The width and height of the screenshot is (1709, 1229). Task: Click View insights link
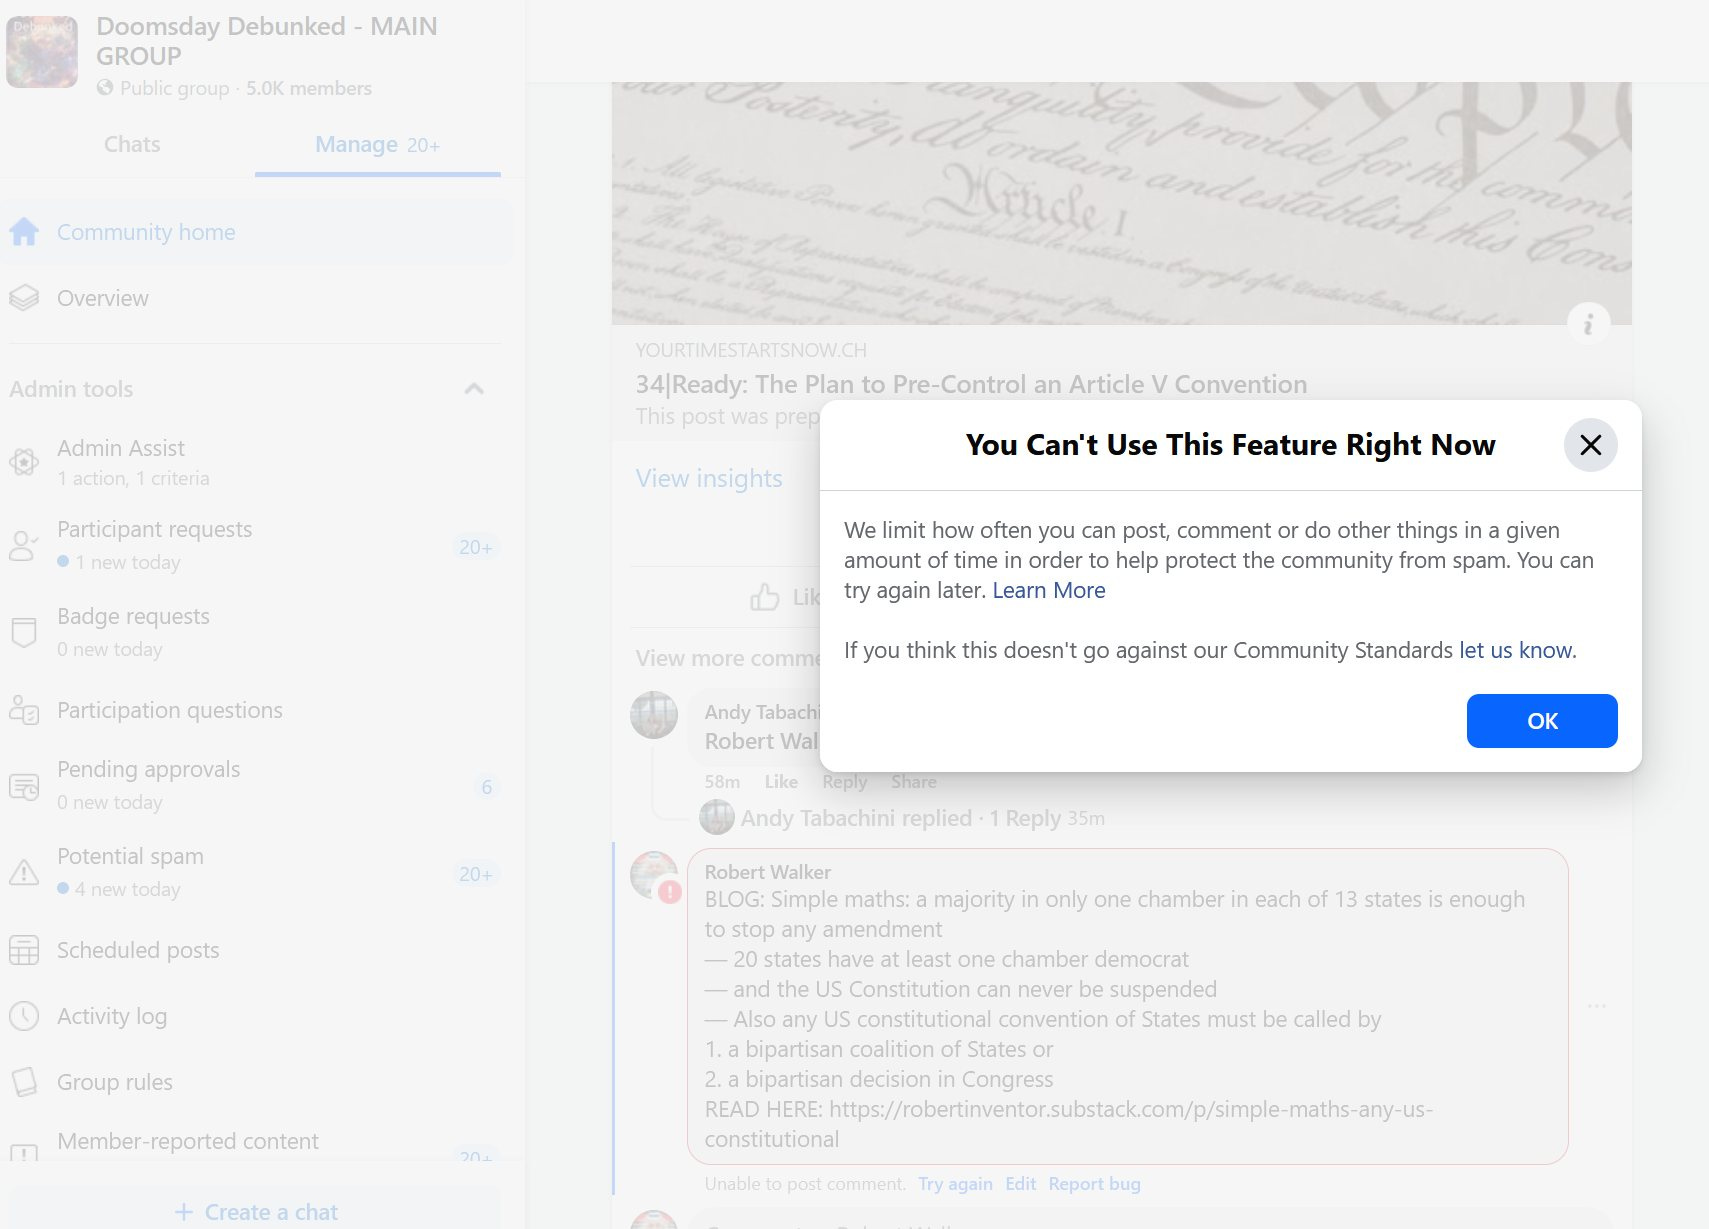click(x=709, y=478)
